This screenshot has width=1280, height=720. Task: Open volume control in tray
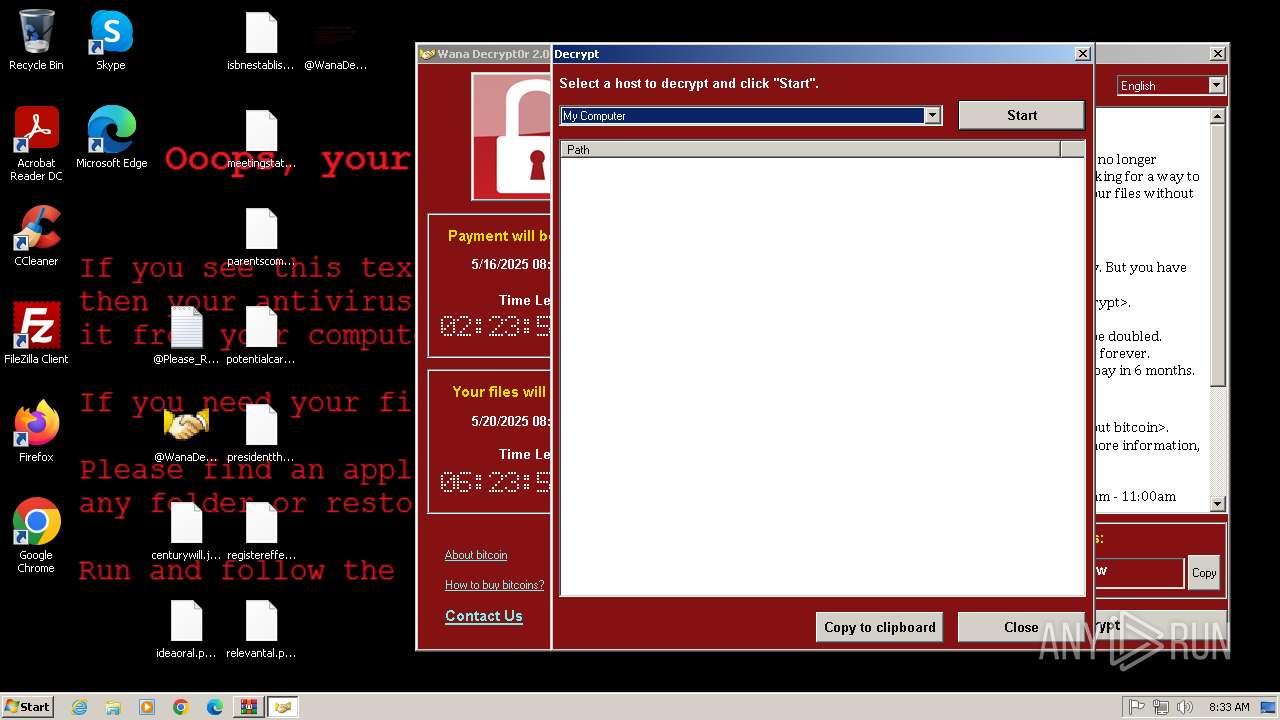click(x=1185, y=707)
